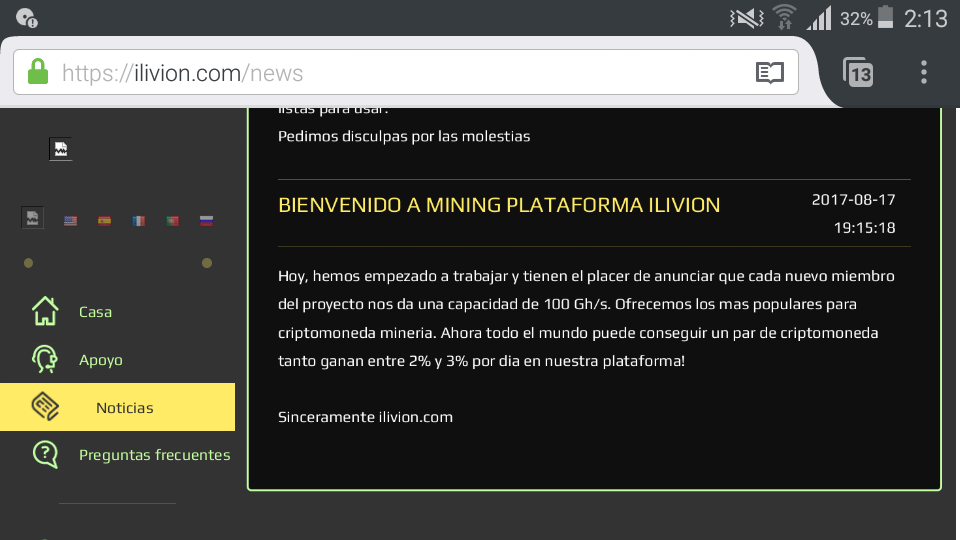Tap the battery status icon

[885, 17]
